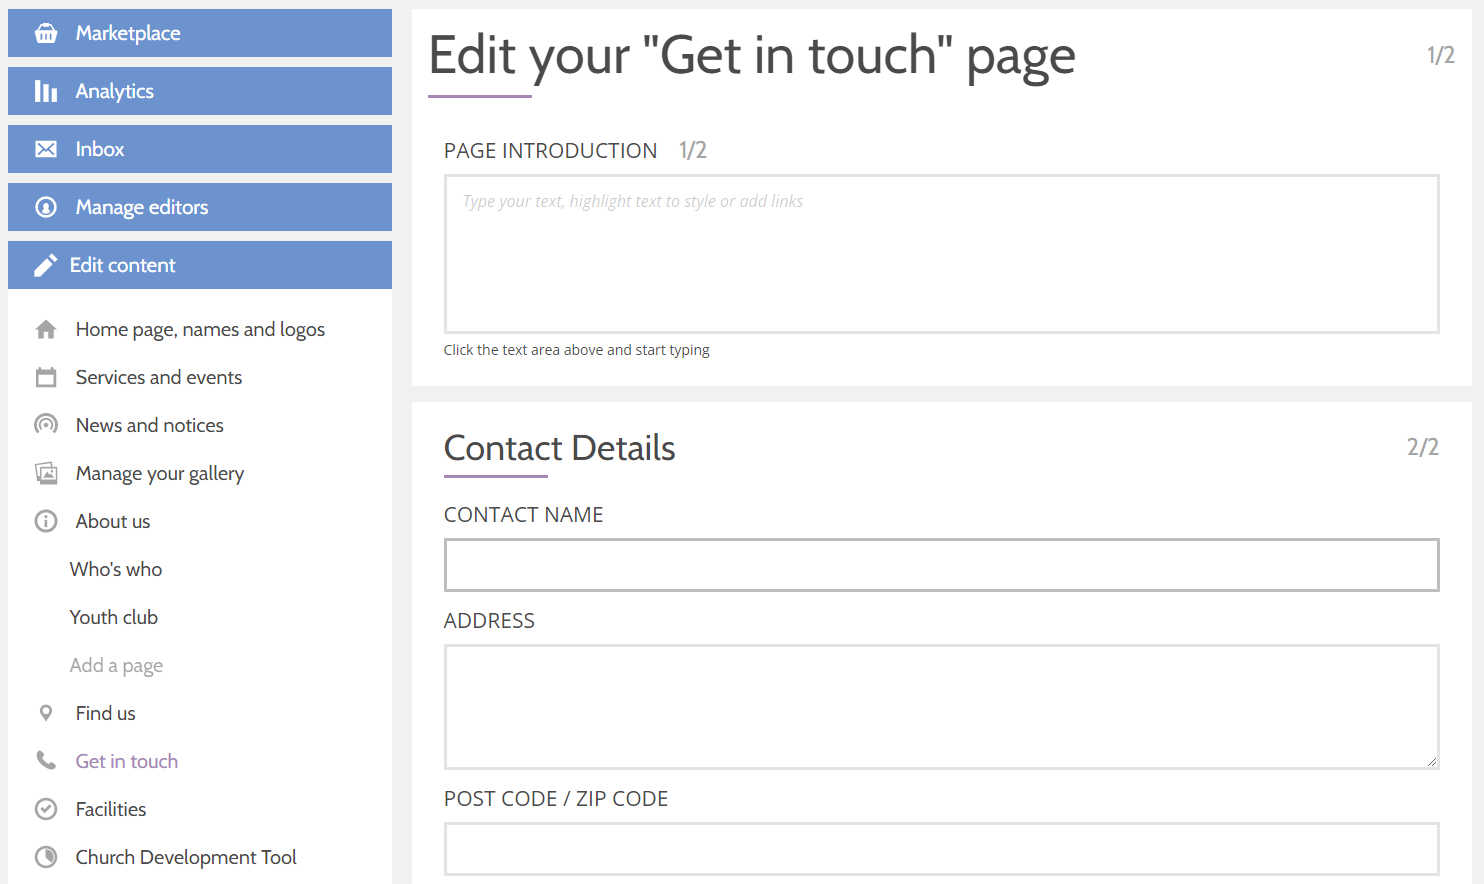
Task: Click the Edit content pencil icon
Action: point(45,265)
